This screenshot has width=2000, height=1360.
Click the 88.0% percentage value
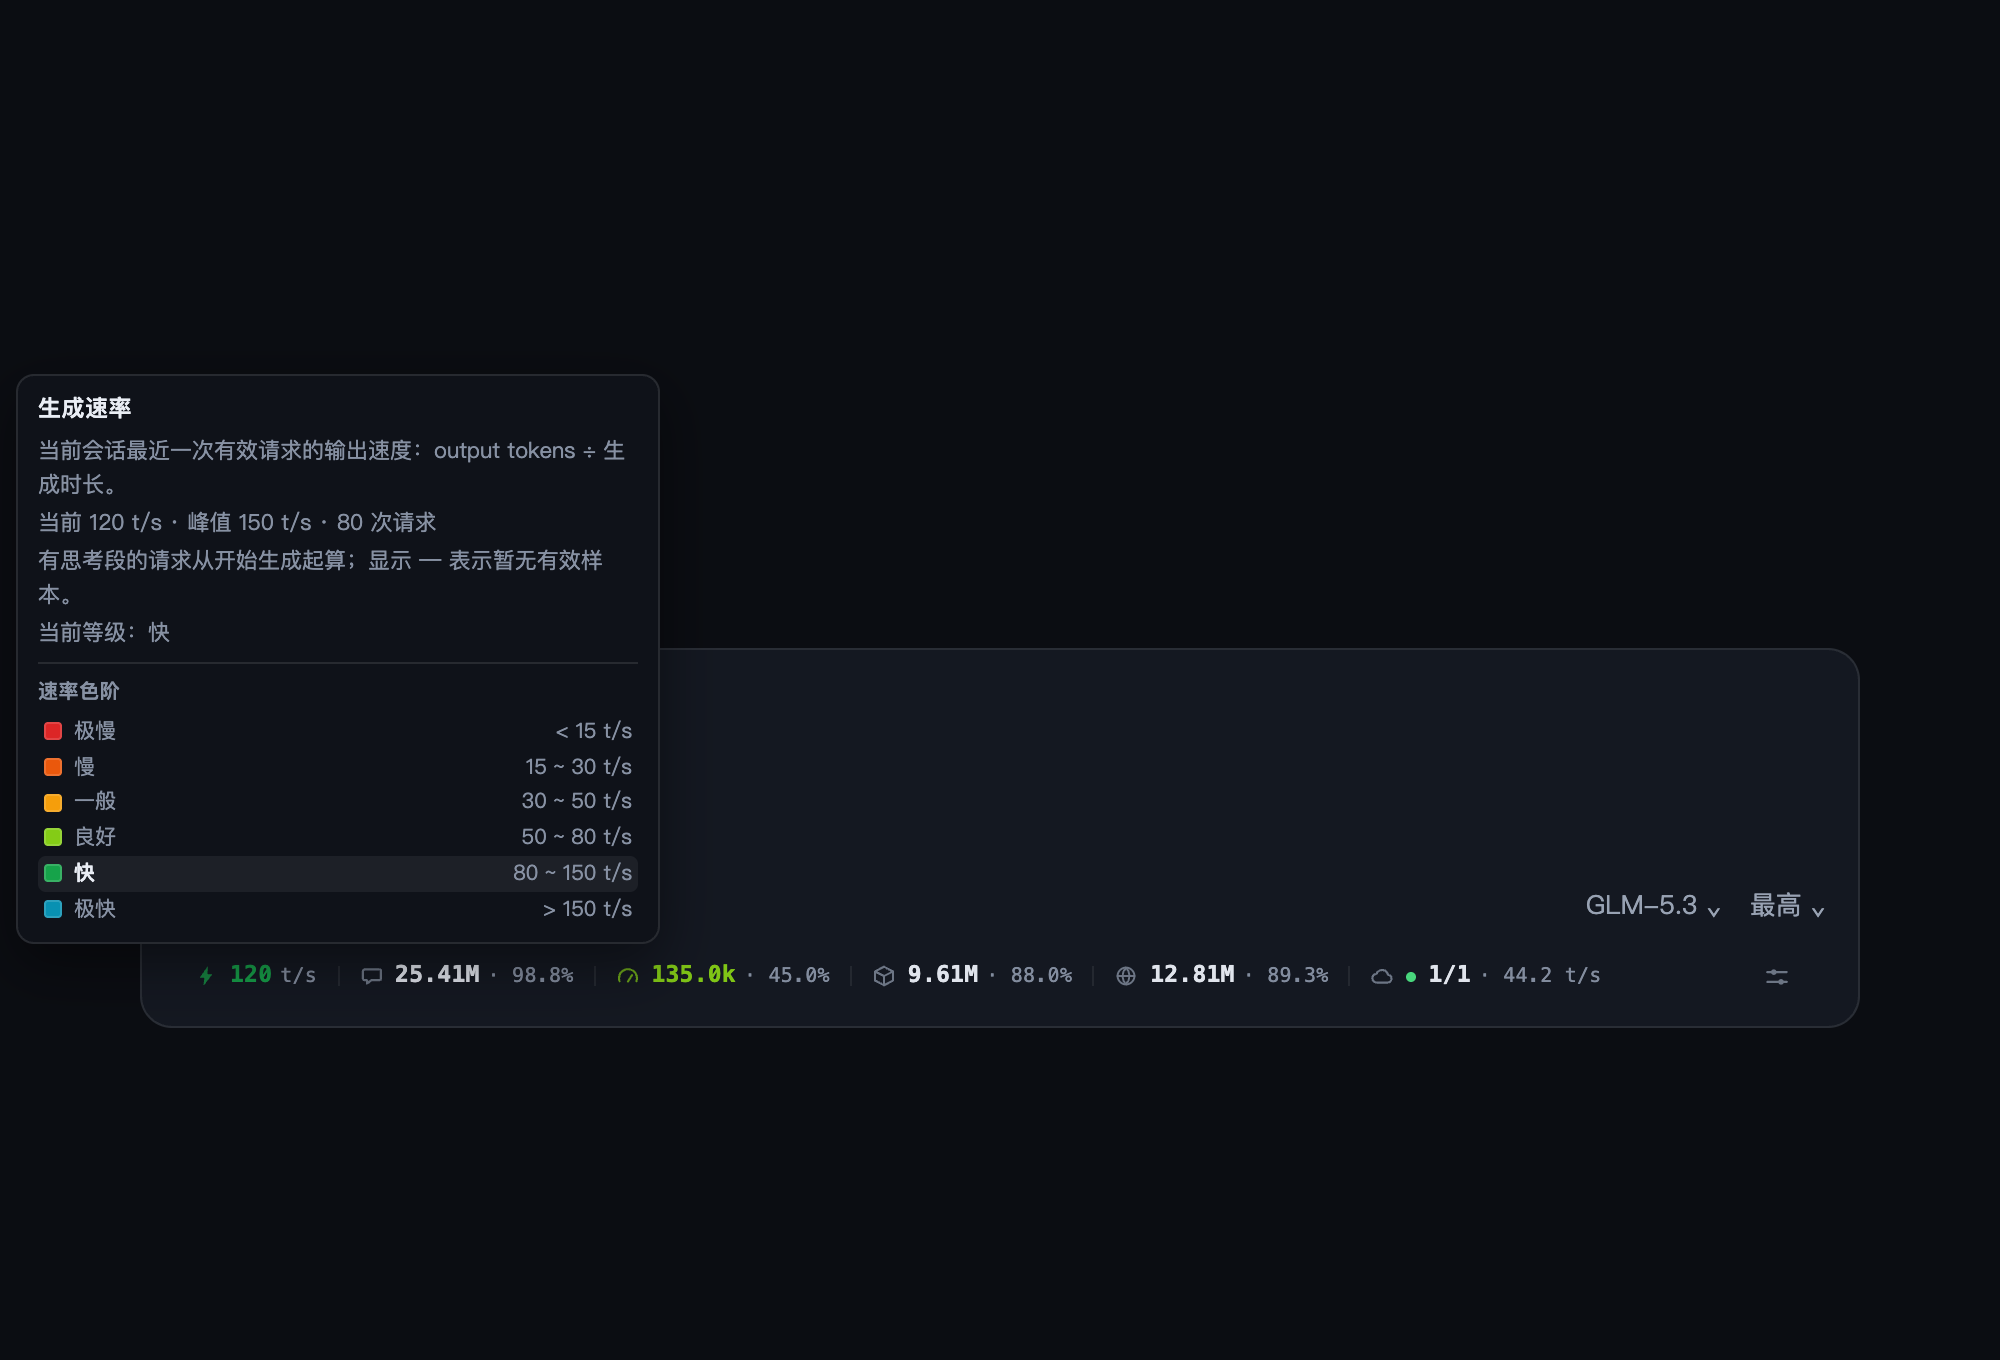(1041, 975)
